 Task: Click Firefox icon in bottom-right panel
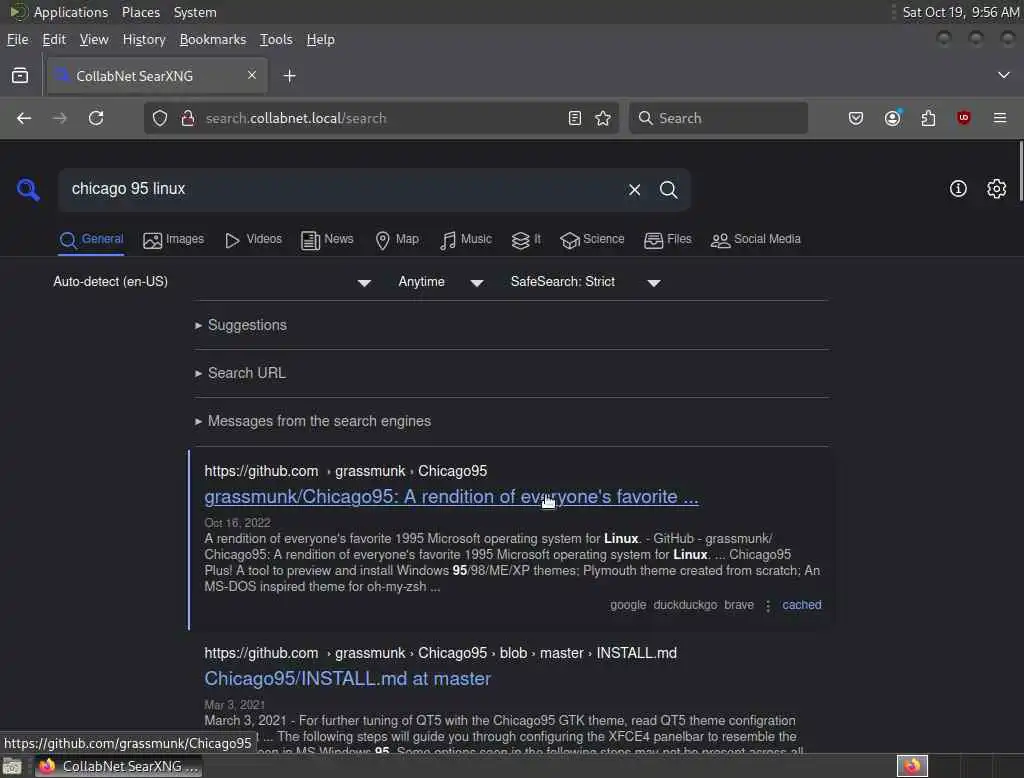click(x=912, y=766)
